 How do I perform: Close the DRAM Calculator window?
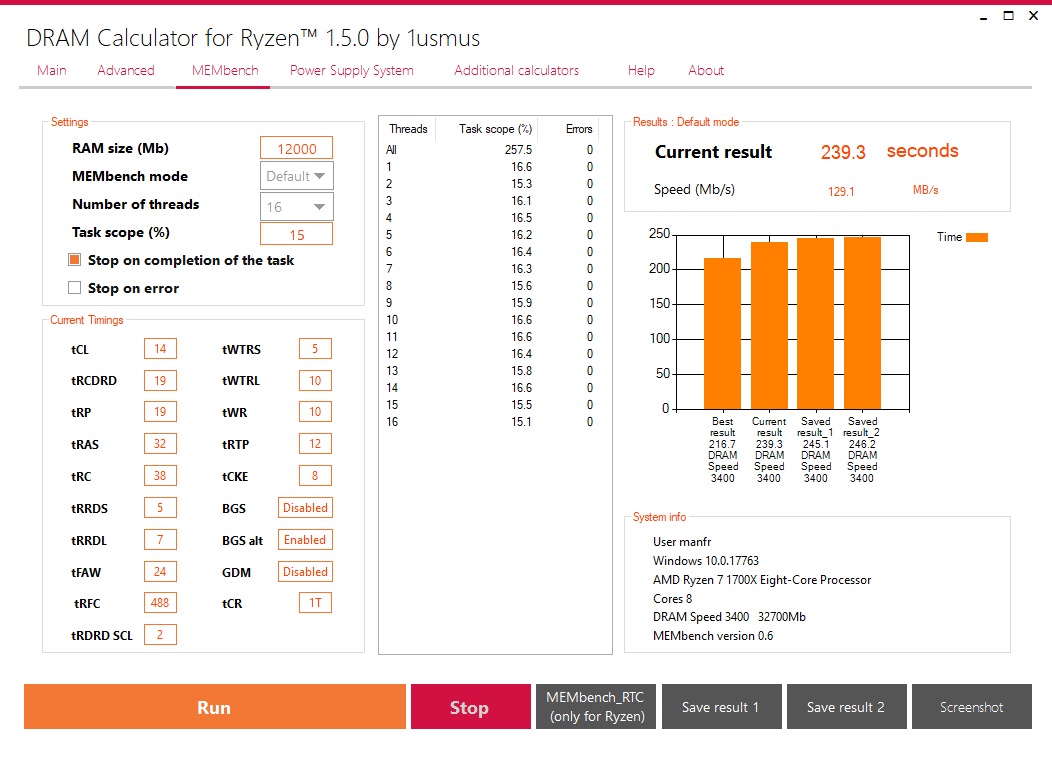(x=1033, y=15)
